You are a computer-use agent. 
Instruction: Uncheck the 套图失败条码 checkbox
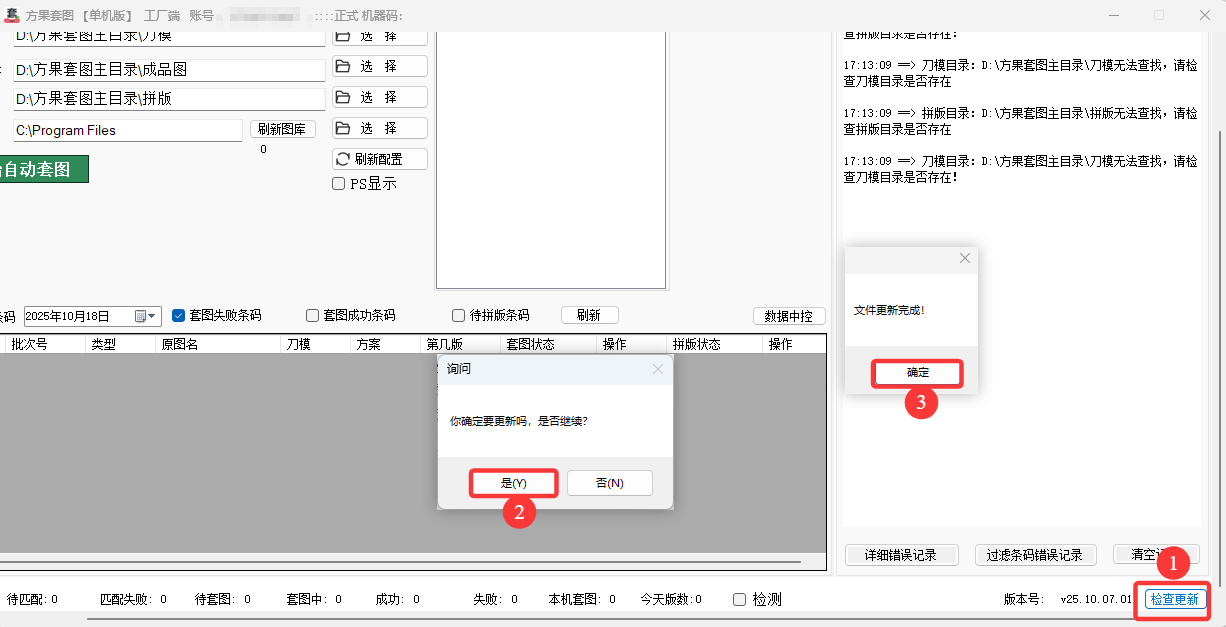178,315
